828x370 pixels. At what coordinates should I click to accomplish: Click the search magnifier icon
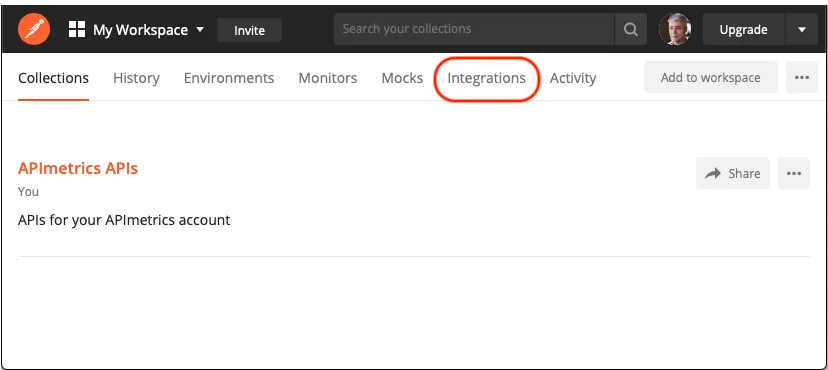tap(631, 30)
